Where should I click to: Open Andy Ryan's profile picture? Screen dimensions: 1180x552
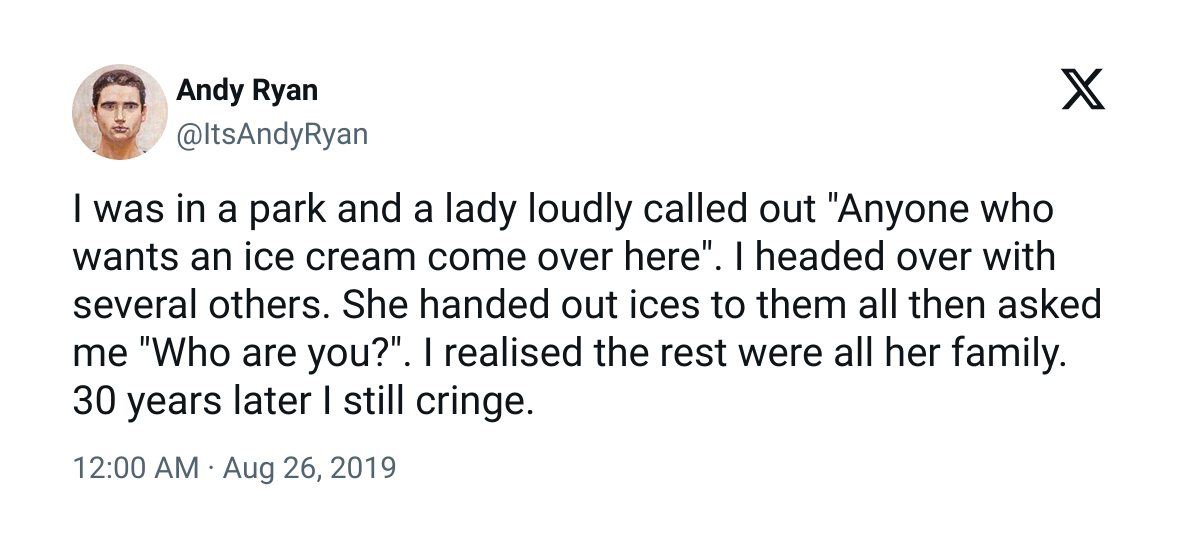click(119, 111)
